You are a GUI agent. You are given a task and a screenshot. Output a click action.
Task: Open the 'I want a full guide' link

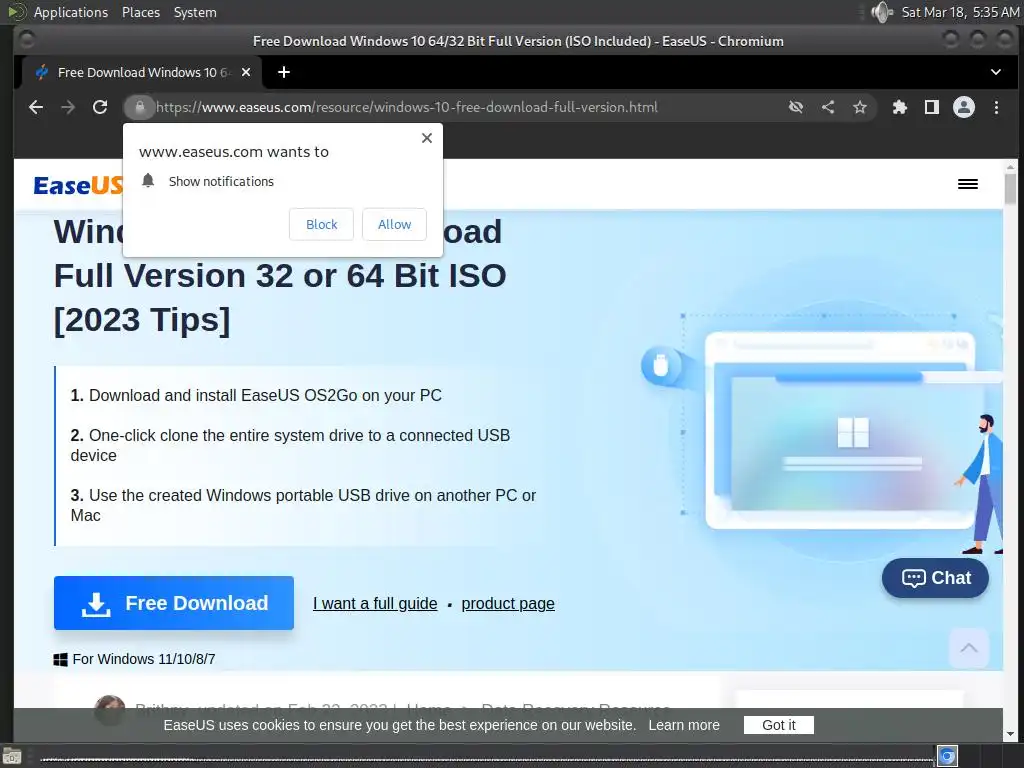coord(375,603)
